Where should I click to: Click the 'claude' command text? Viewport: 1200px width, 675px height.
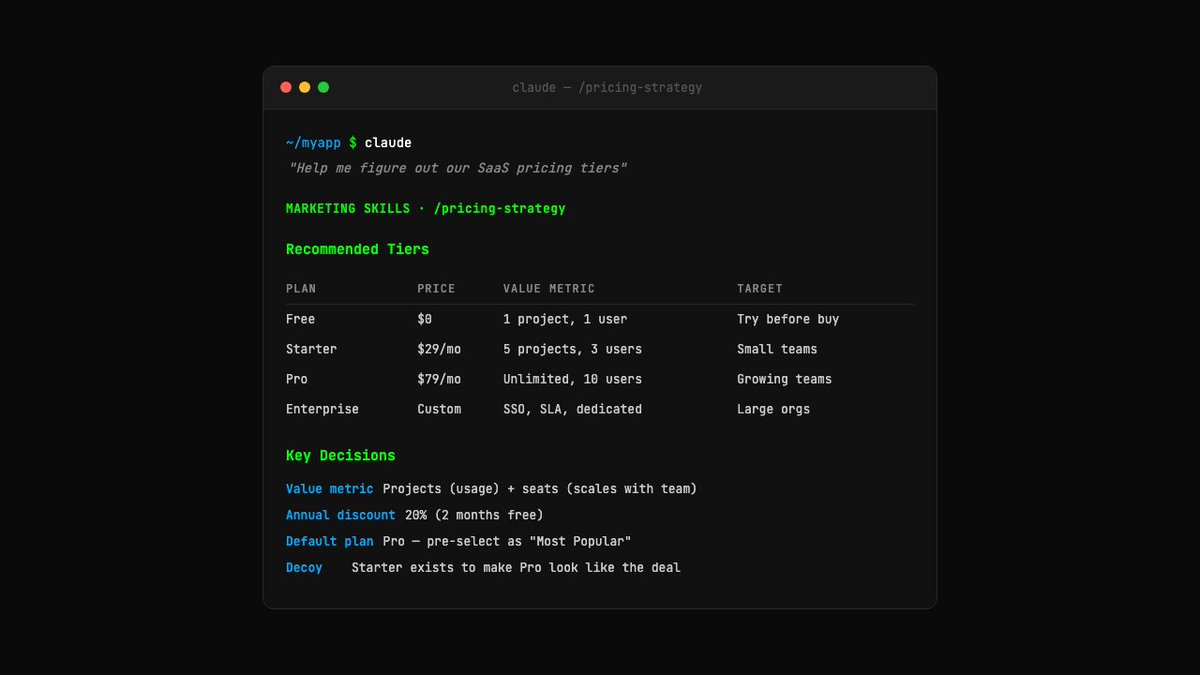(x=388, y=143)
